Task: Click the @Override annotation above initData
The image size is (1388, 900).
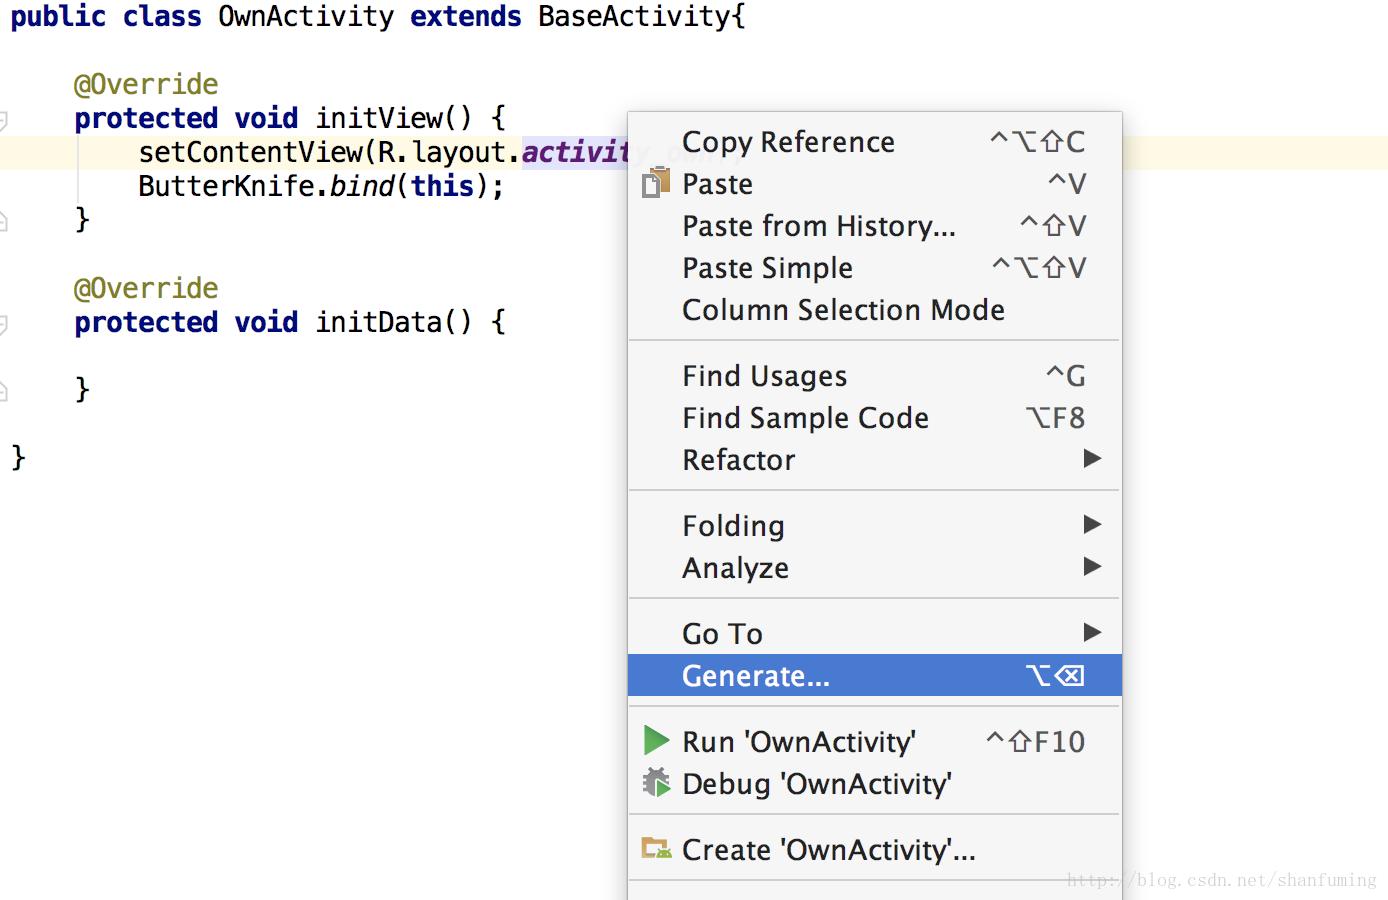Action: point(146,288)
